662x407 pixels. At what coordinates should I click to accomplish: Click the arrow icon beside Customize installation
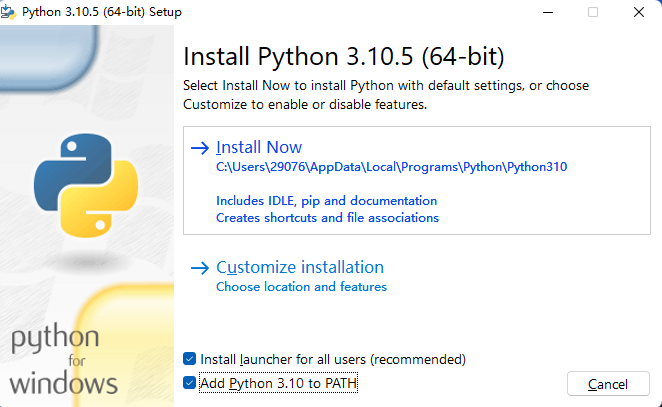pos(200,268)
